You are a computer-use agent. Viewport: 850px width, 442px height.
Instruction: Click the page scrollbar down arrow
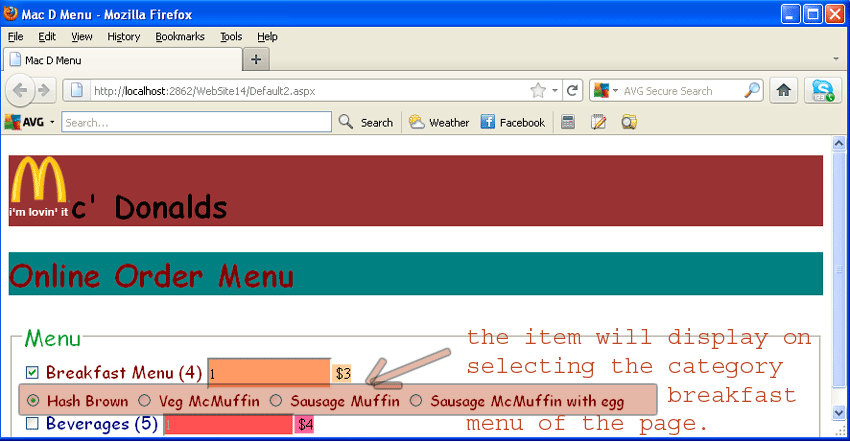point(839,413)
